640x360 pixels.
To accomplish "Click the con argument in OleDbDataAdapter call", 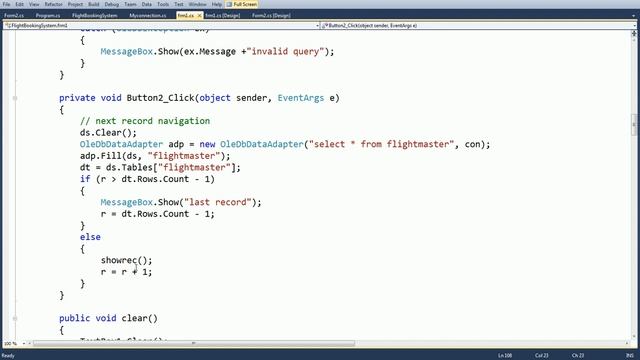I will point(472,144).
